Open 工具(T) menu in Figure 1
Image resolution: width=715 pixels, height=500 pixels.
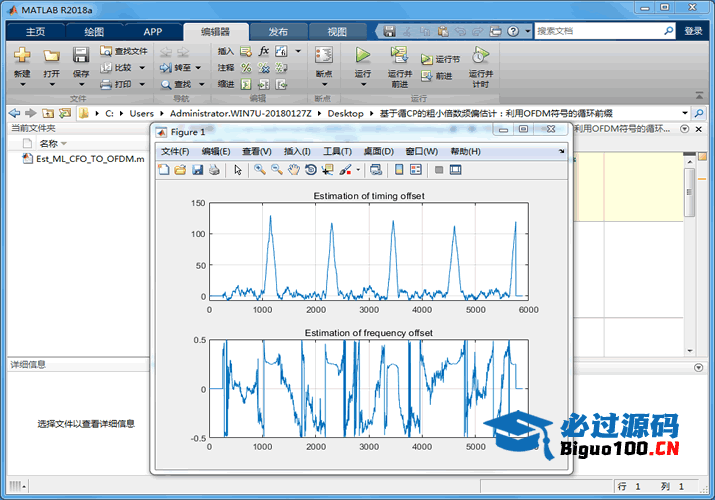337,151
